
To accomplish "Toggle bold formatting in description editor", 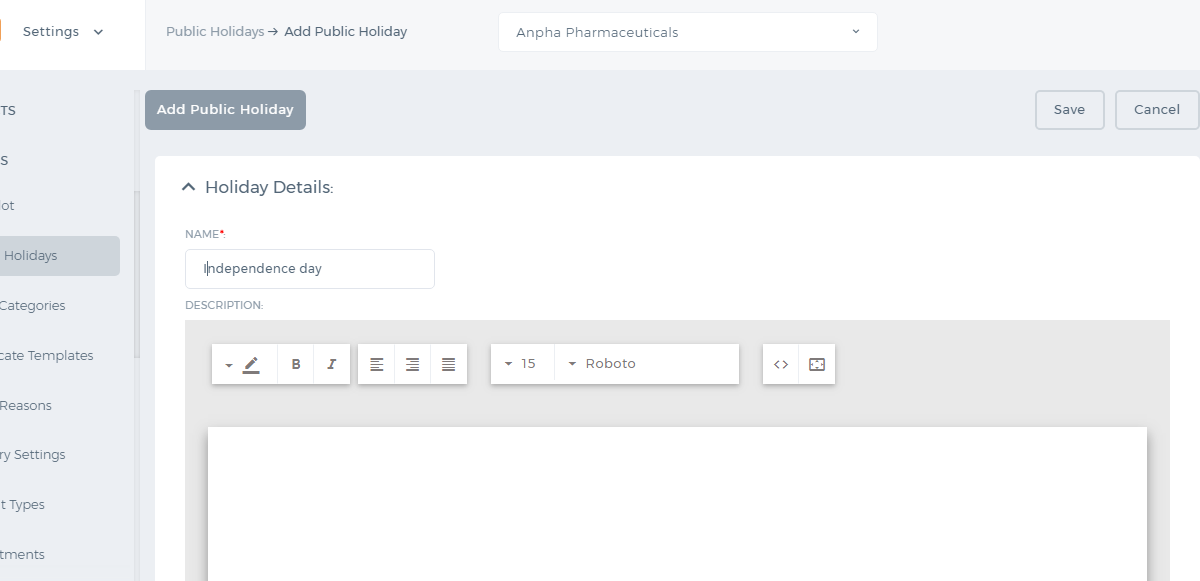I will [296, 364].
